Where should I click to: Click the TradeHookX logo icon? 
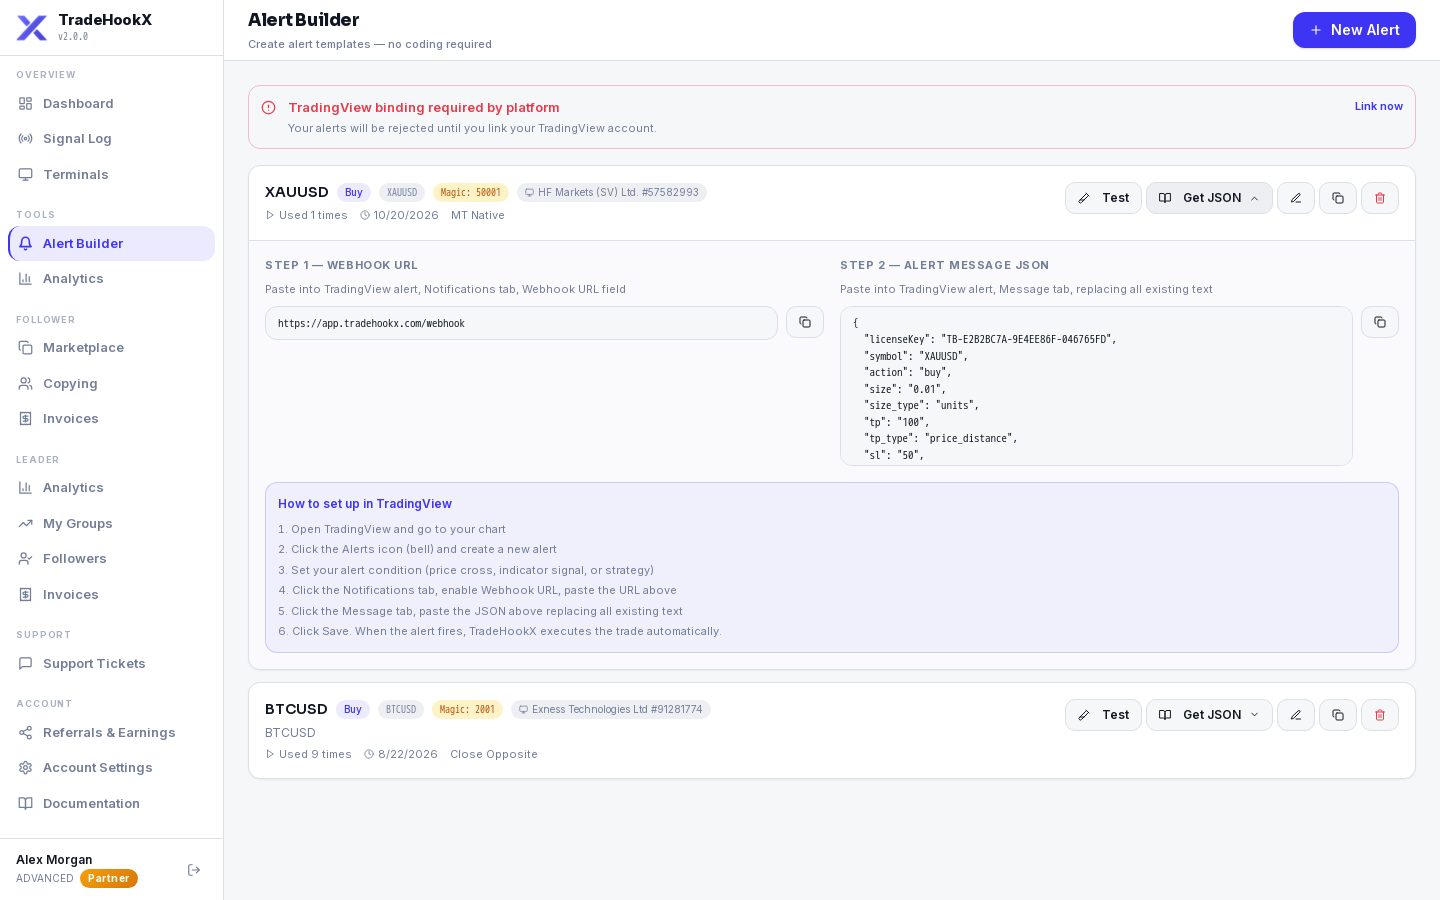tap(32, 28)
